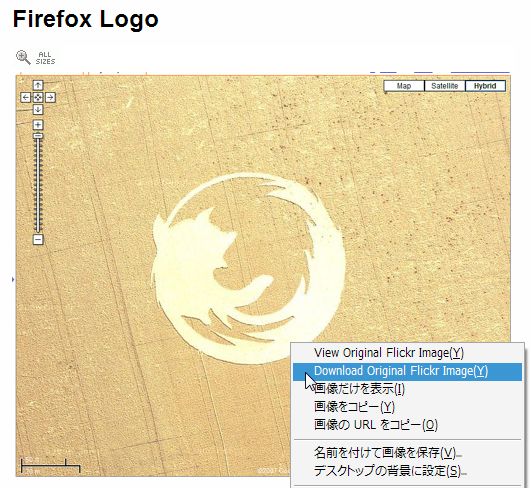
Task: Pan the map up with the arrow
Action: tap(38, 85)
